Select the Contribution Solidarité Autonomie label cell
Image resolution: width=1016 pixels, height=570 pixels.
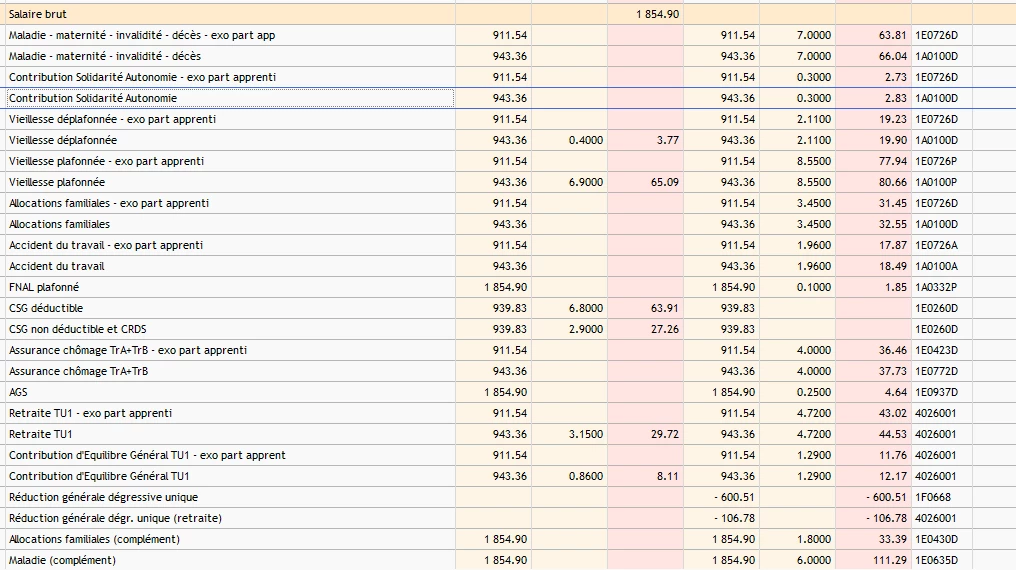pyautogui.click(x=93, y=98)
